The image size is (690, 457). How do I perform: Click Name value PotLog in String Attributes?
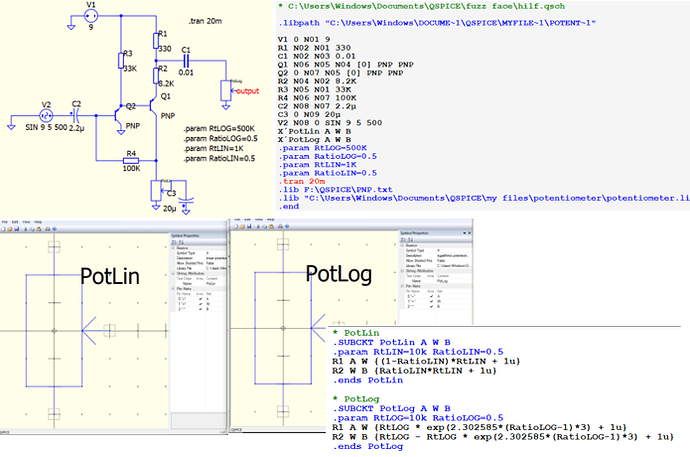click(x=442, y=281)
